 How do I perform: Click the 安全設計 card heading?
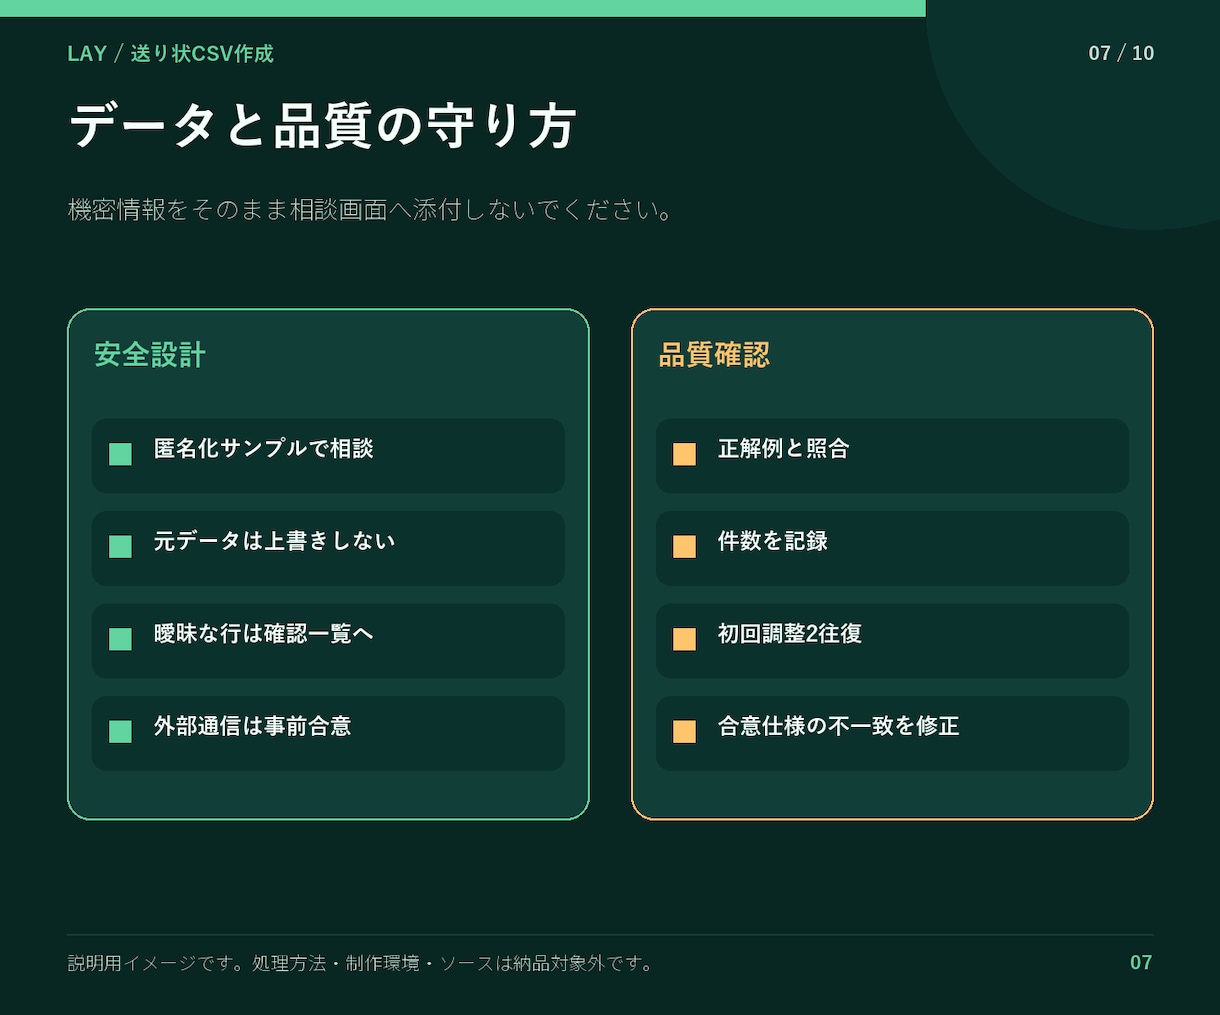pos(150,355)
